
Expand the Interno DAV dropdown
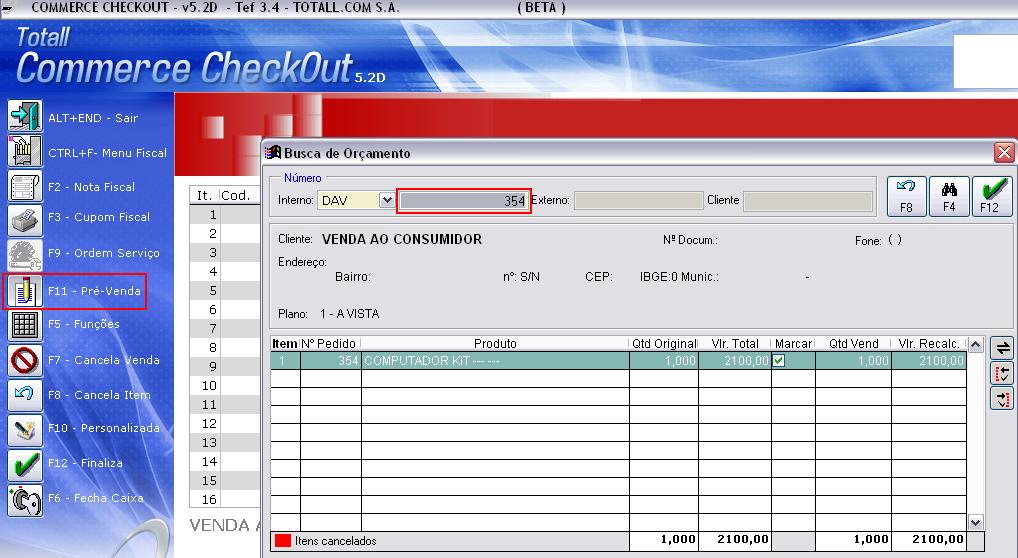(x=387, y=200)
